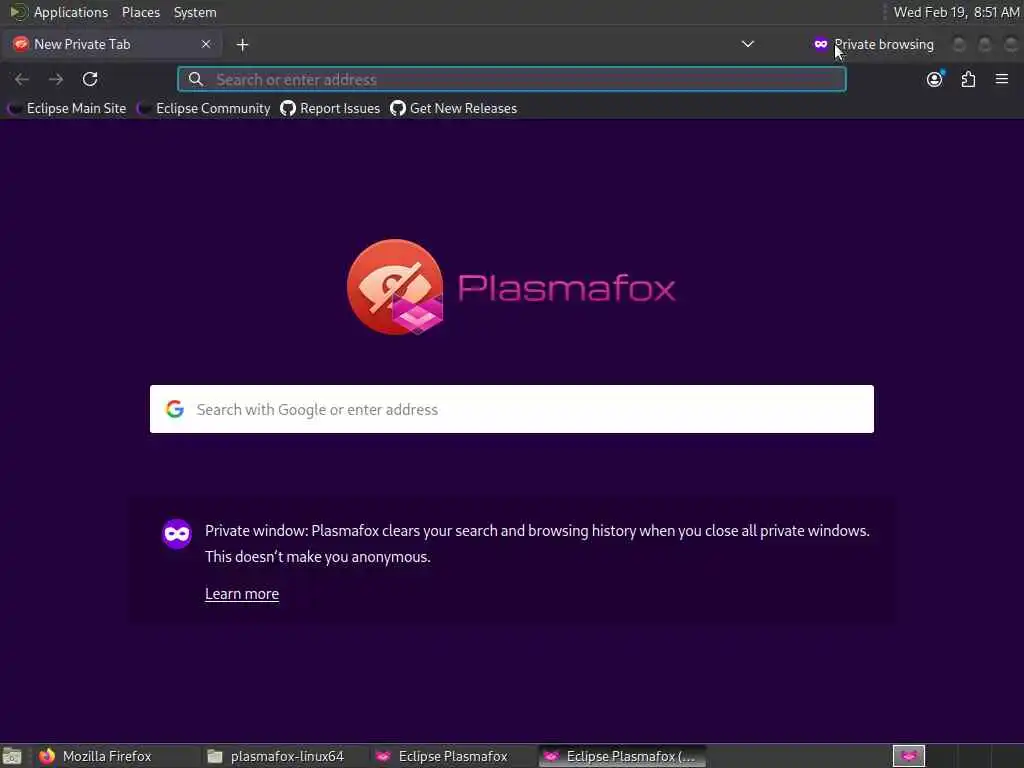Open the account profile icon
1024x768 pixels.
(935, 79)
